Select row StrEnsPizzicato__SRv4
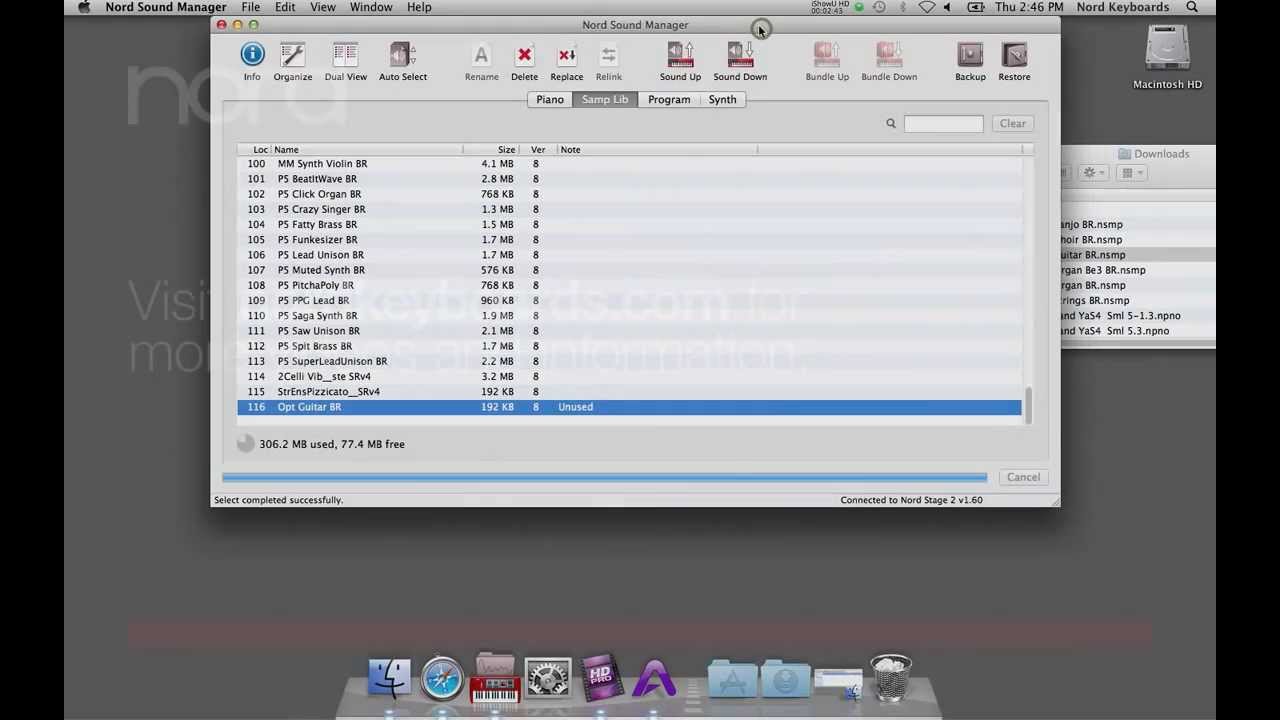1280x720 pixels. [x=629, y=391]
